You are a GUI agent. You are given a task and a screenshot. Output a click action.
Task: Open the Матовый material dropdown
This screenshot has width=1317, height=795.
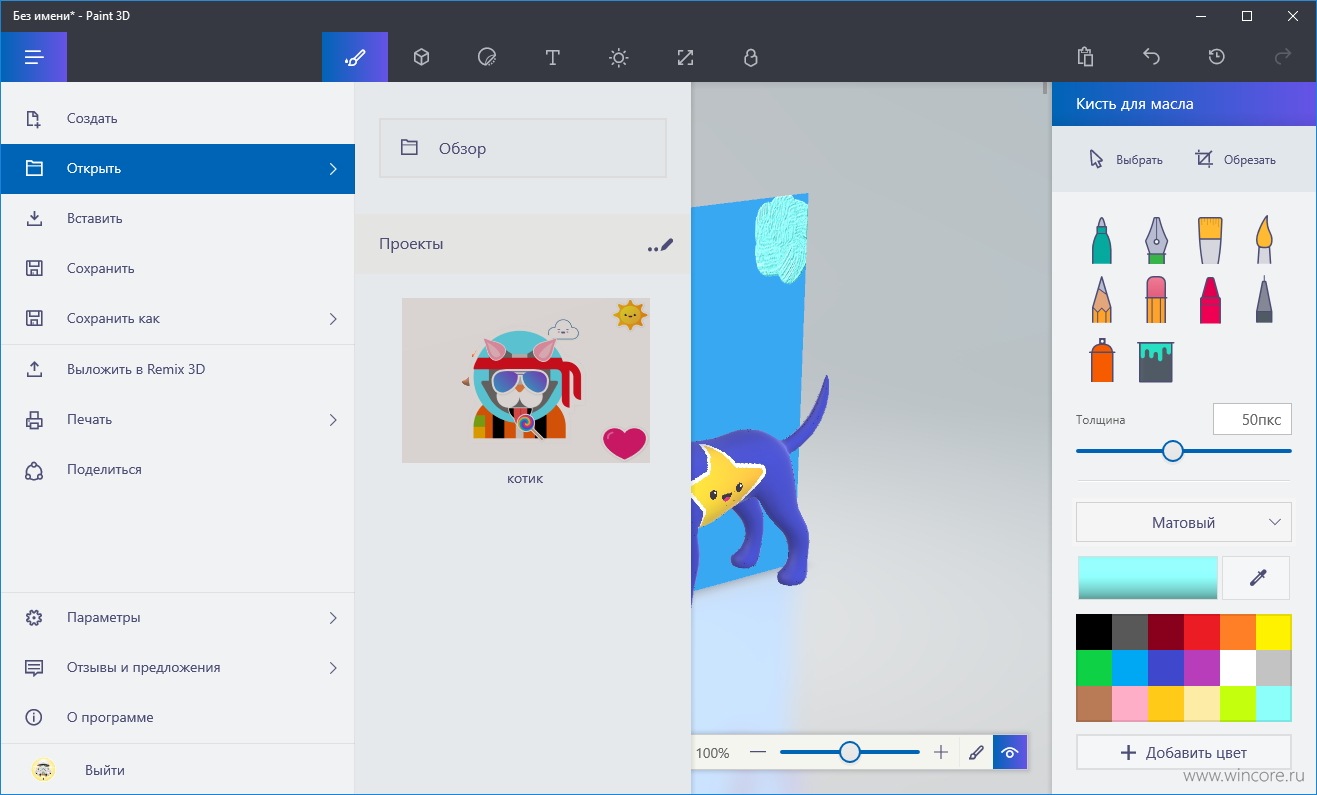click(x=1184, y=522)
